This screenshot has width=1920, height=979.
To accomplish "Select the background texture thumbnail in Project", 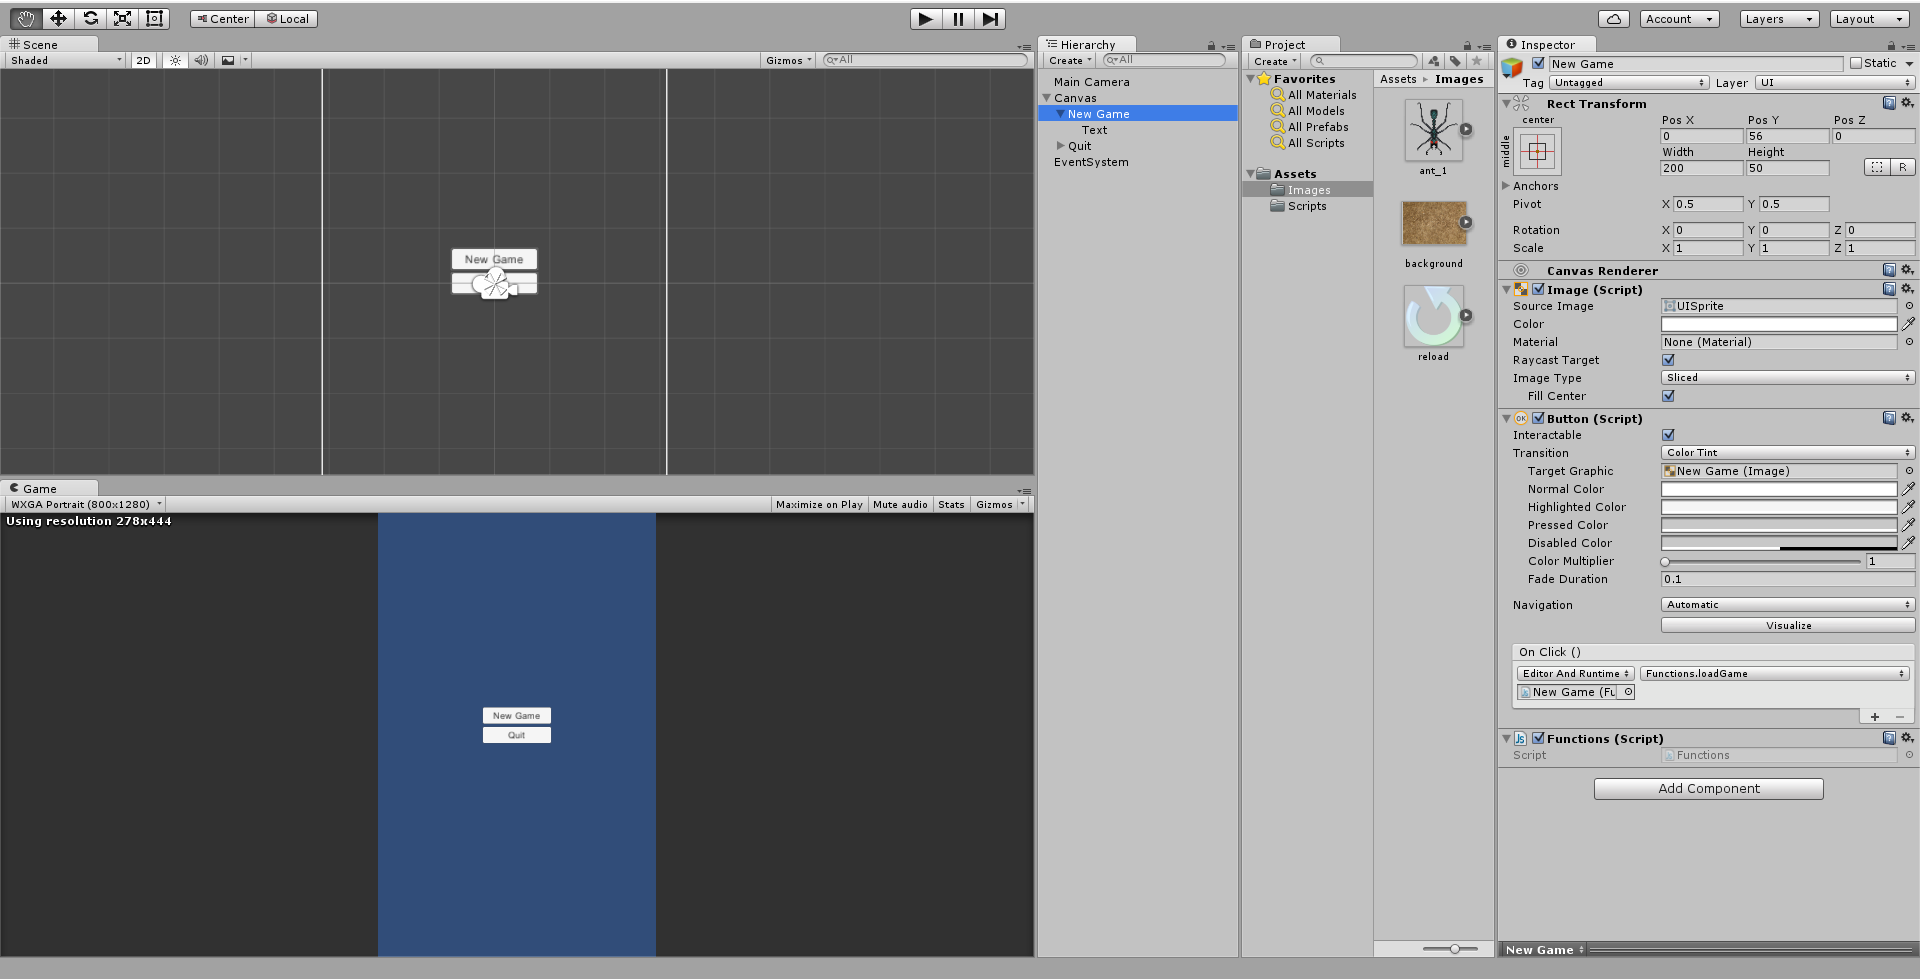I will (1434, 222).
